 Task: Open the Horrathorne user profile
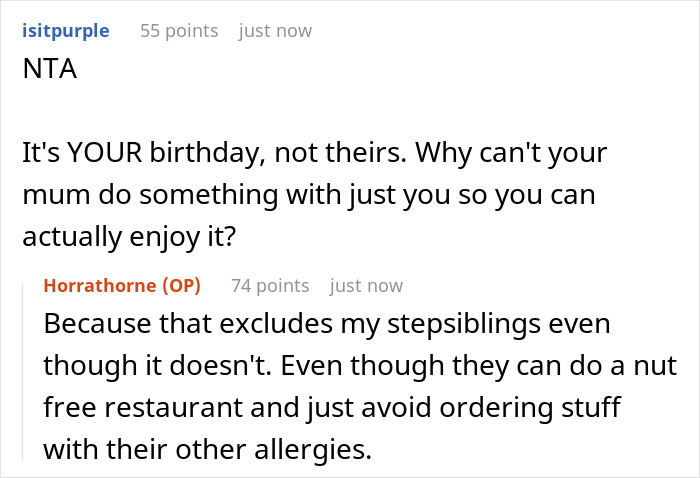point(100,286)
